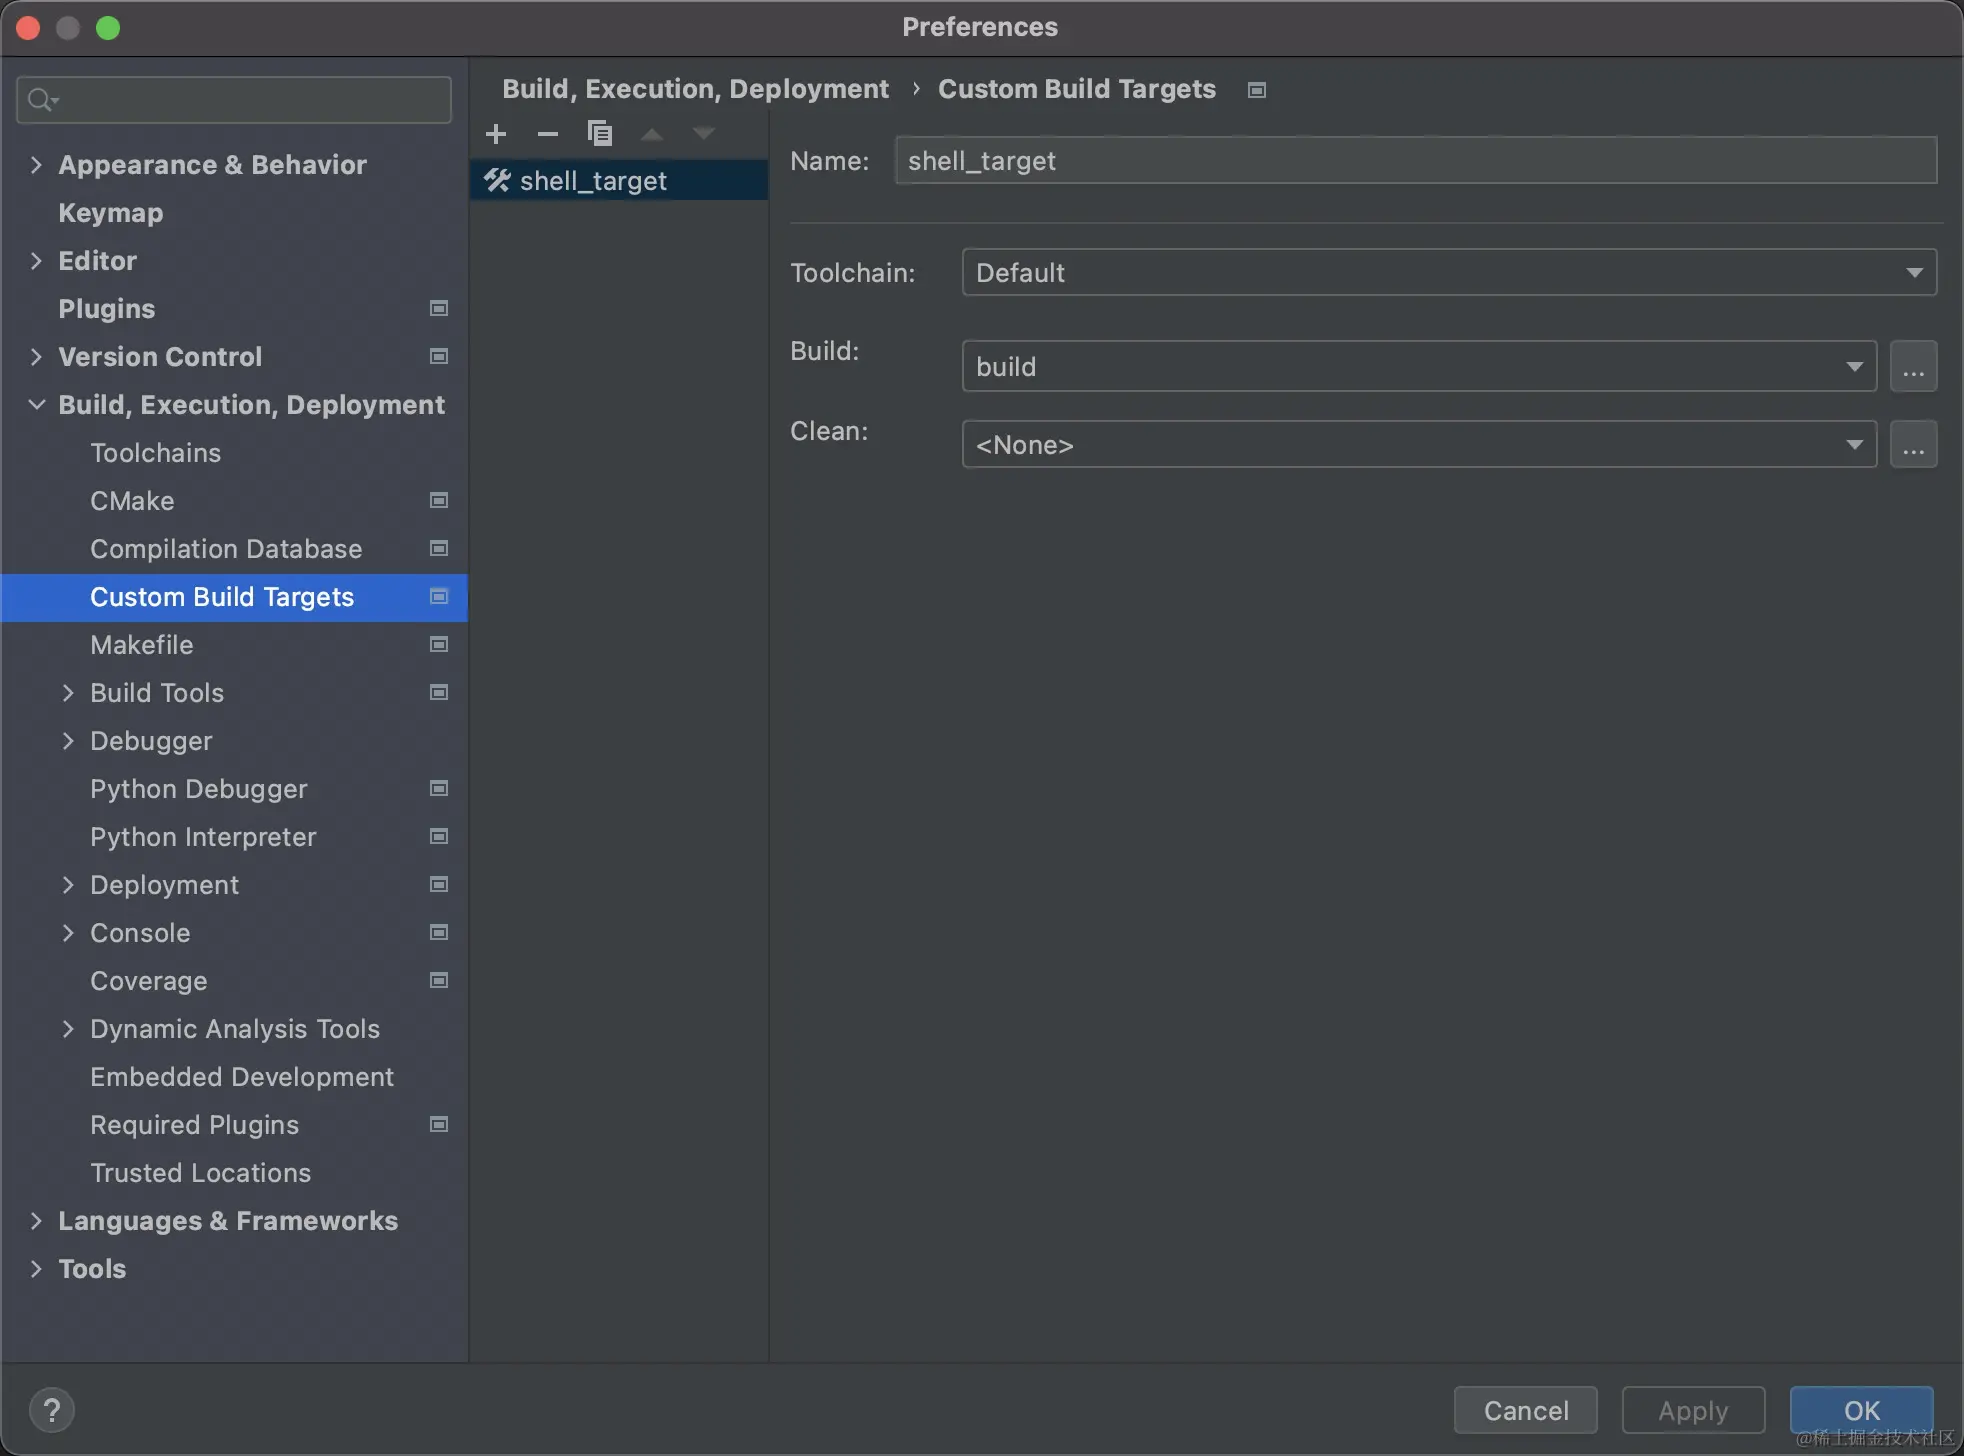1964x1456 pixels.
Task: Expand the Debugger tree node
Action: (68, 741)
